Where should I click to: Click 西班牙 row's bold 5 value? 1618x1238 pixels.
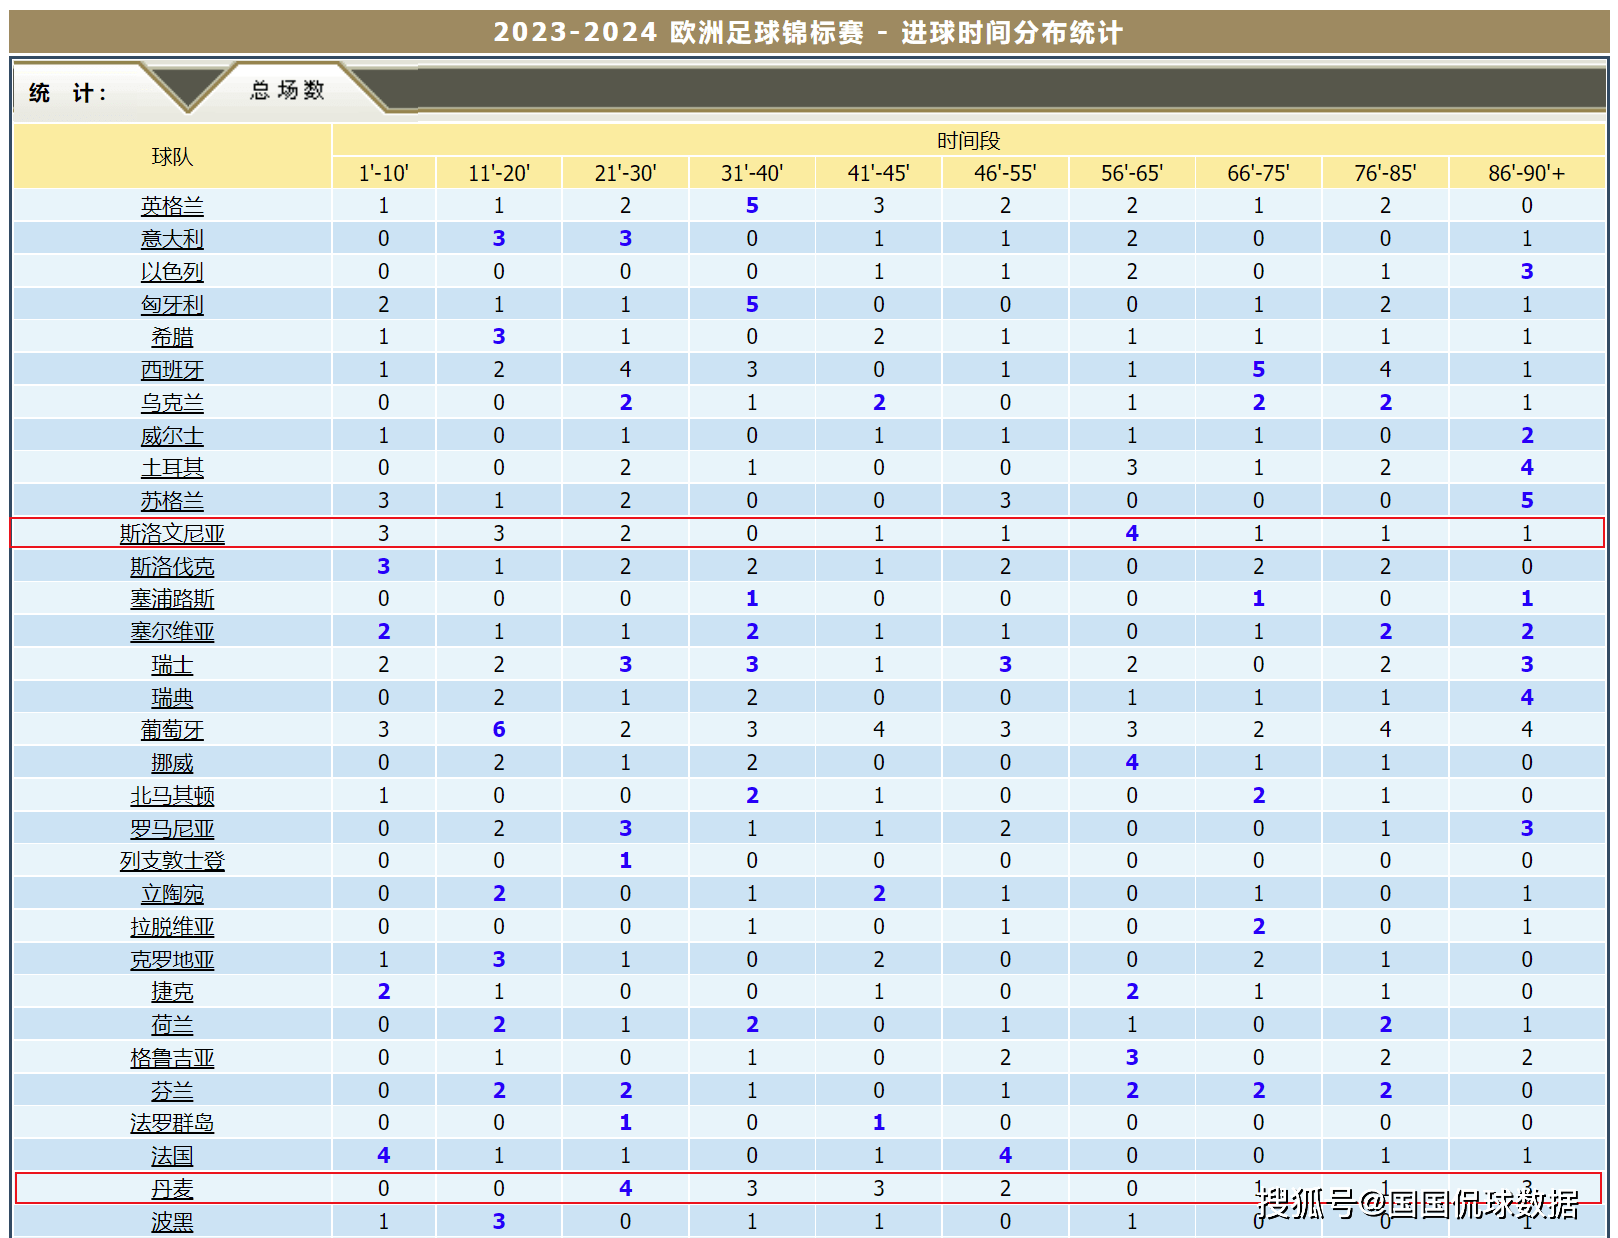pos(1258,370)
